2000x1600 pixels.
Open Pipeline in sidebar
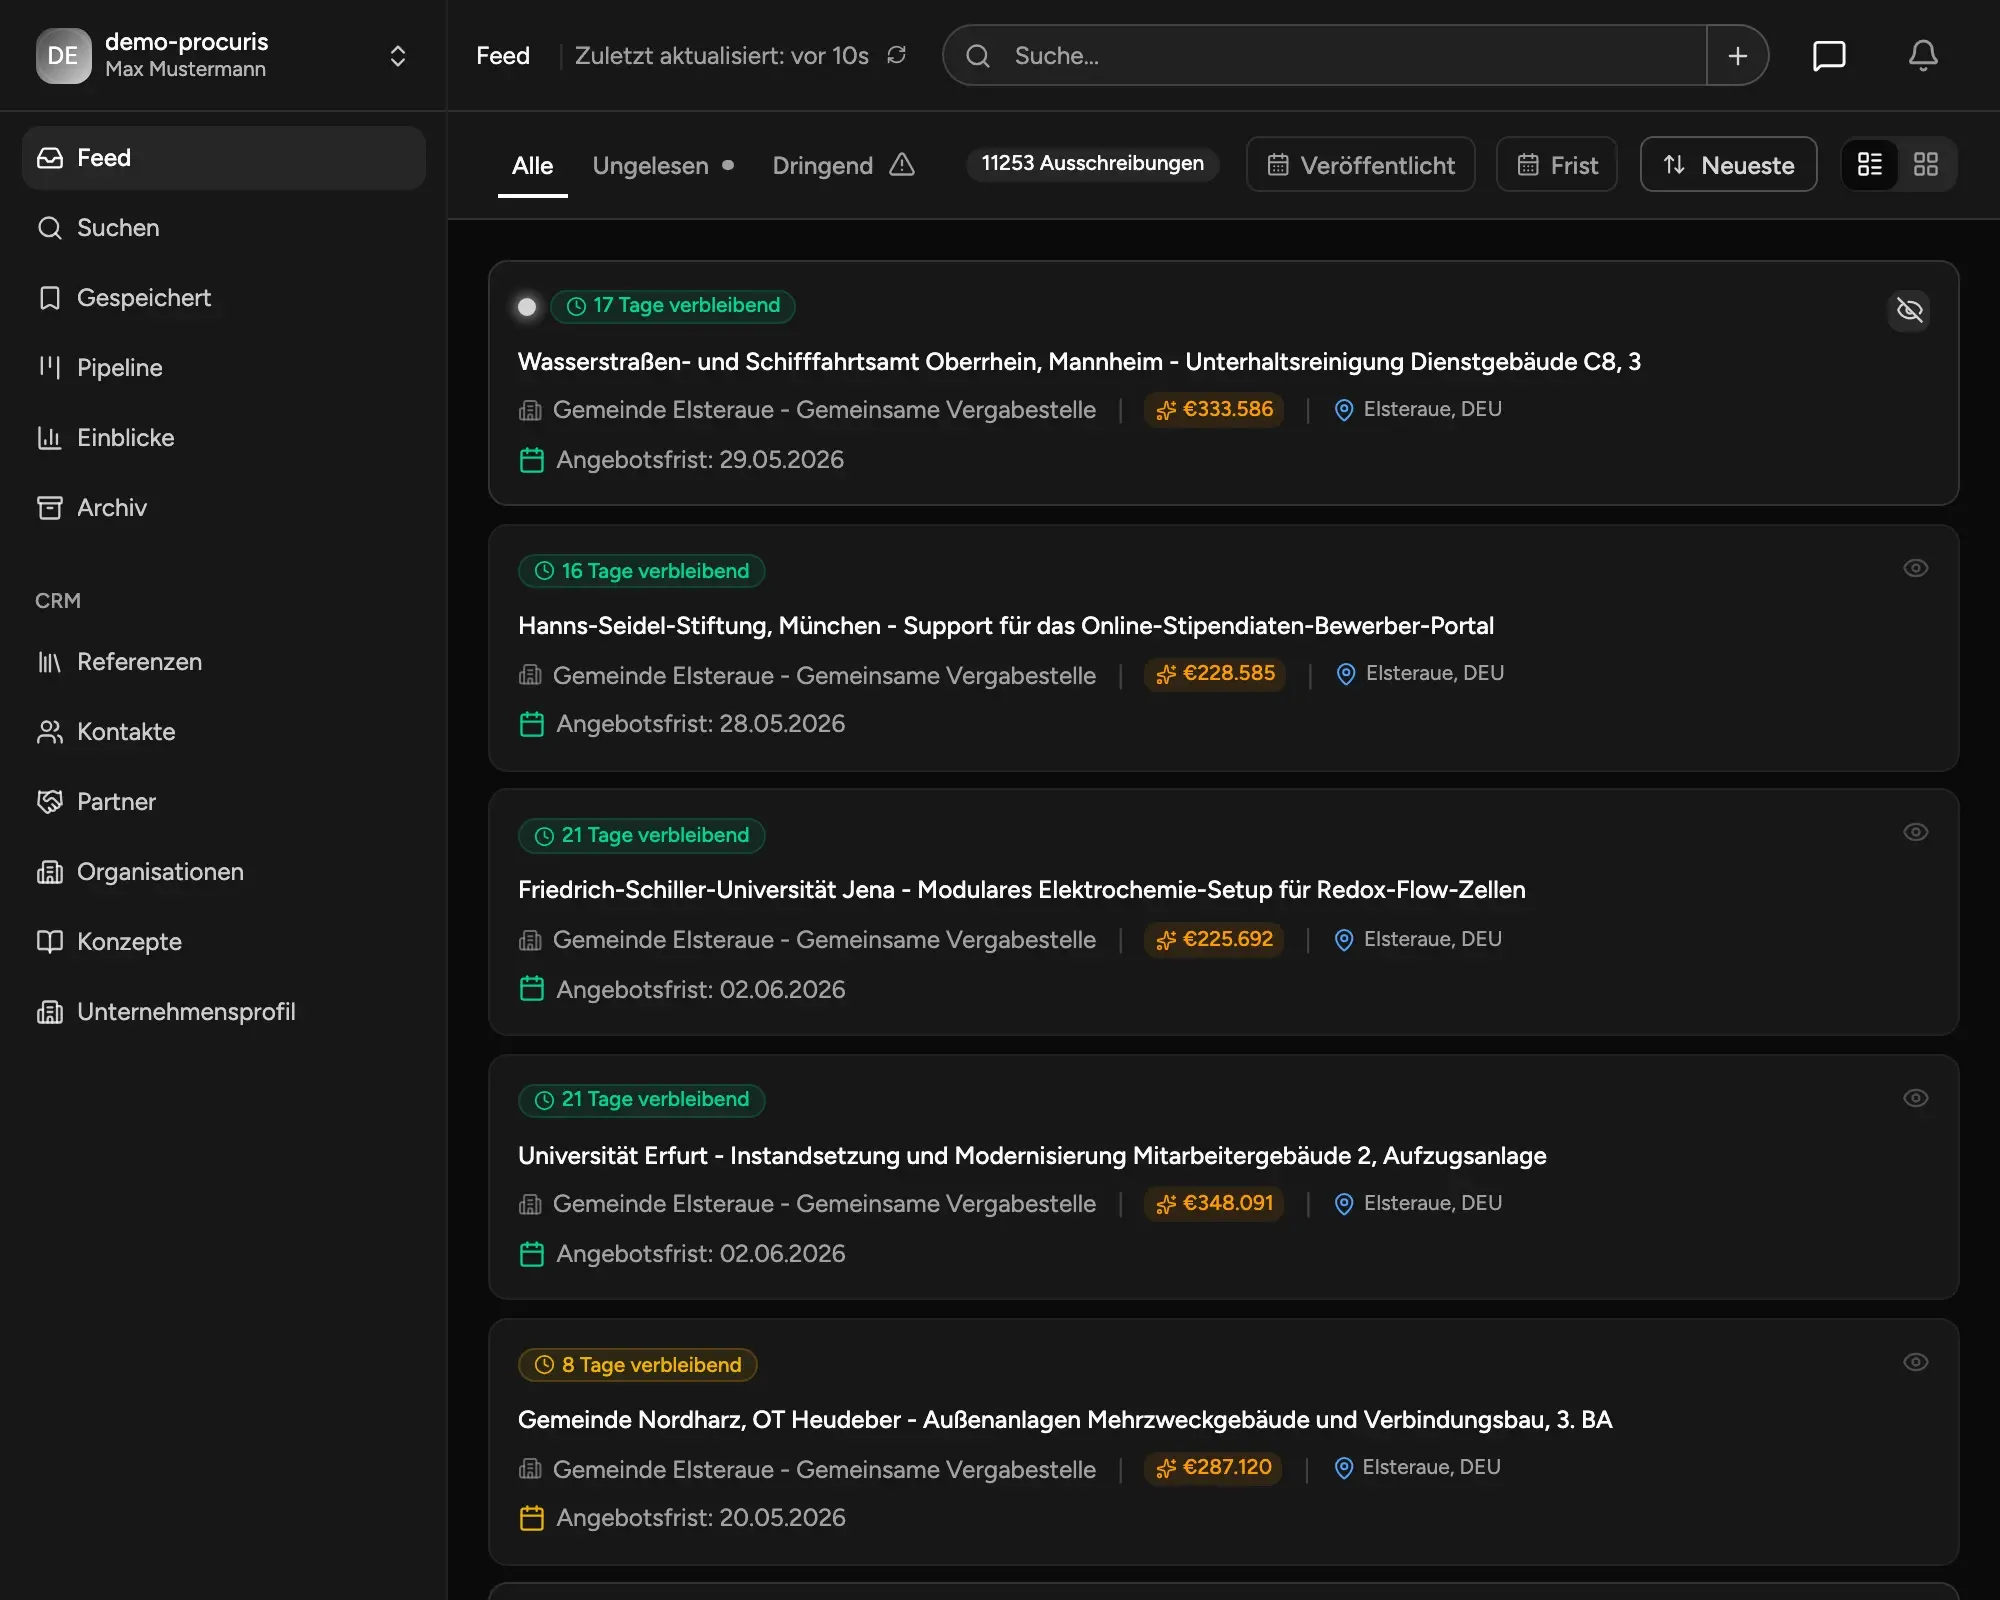[224, 368]
